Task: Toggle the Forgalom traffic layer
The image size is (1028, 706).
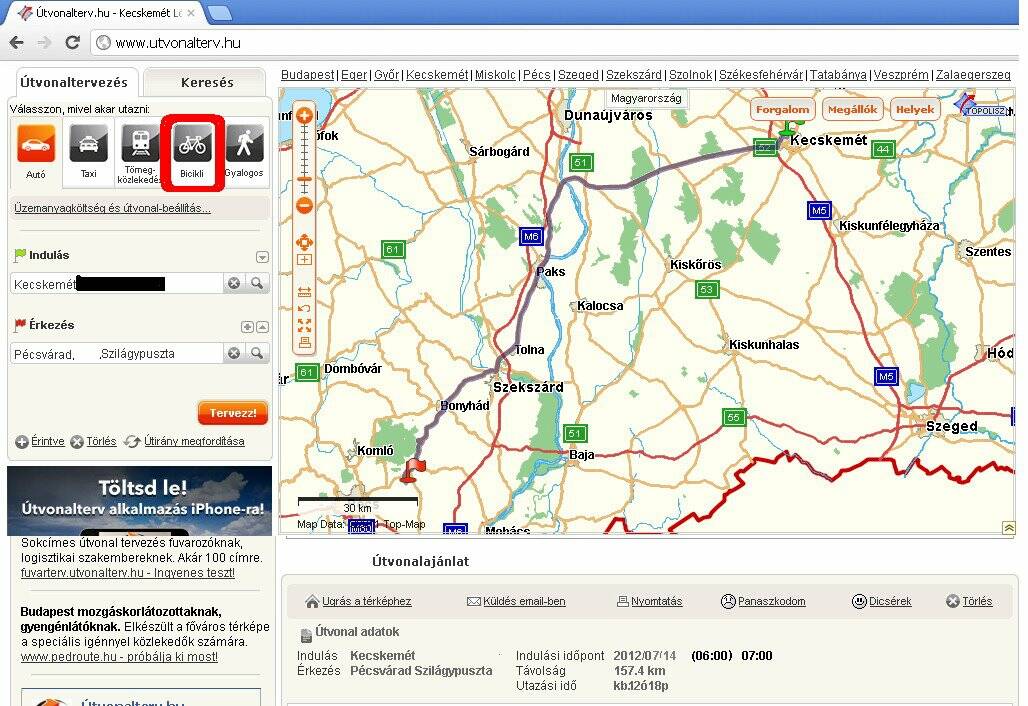Action: 782,110
